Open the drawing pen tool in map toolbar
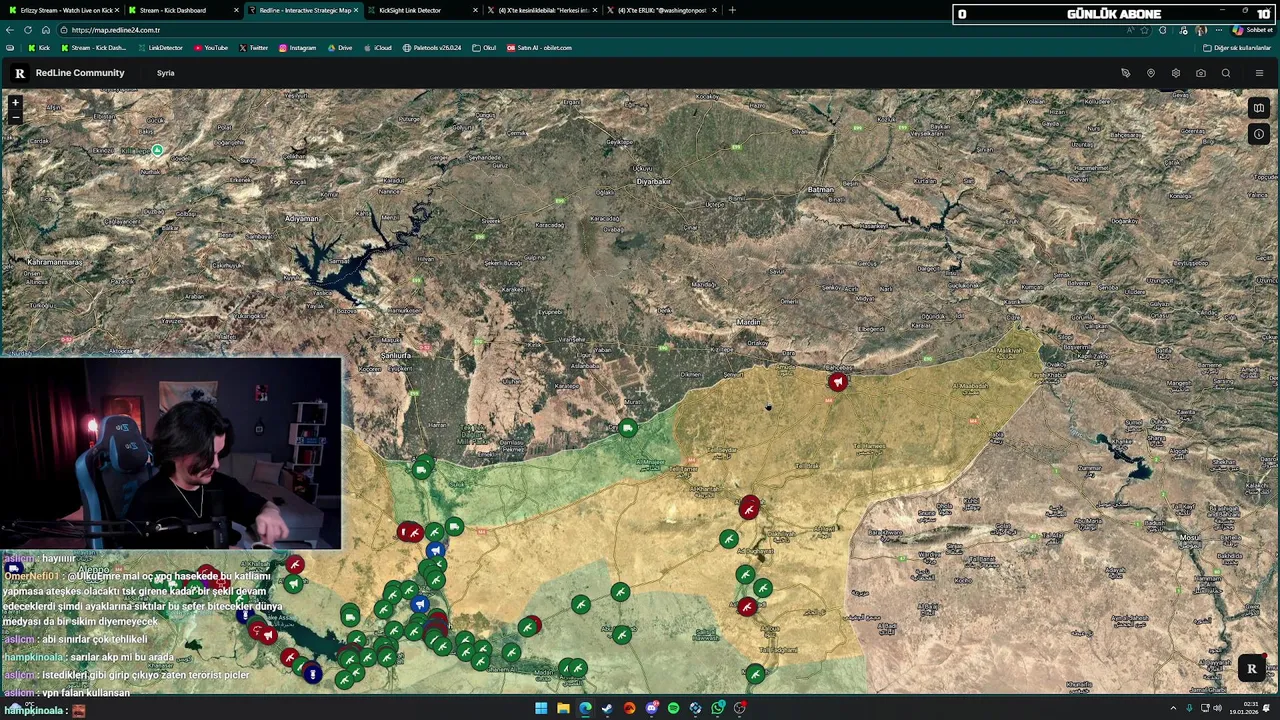1280x720 pixels. click(1126, 73)
